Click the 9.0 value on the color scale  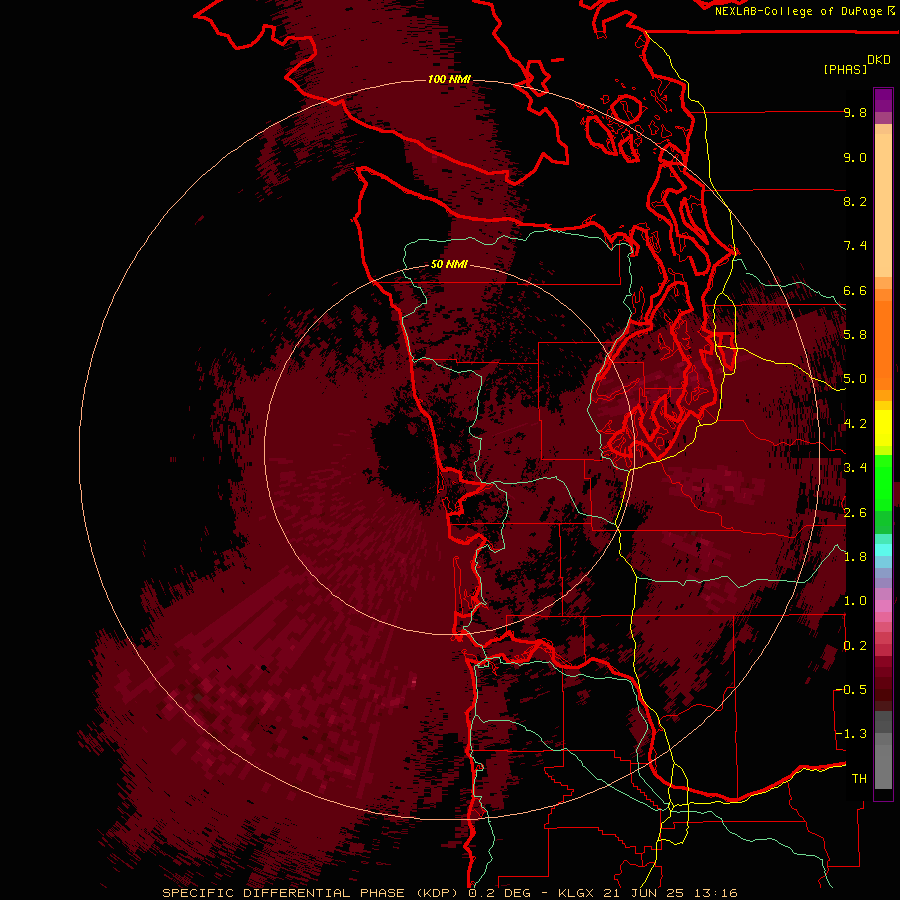coord(855,157)
